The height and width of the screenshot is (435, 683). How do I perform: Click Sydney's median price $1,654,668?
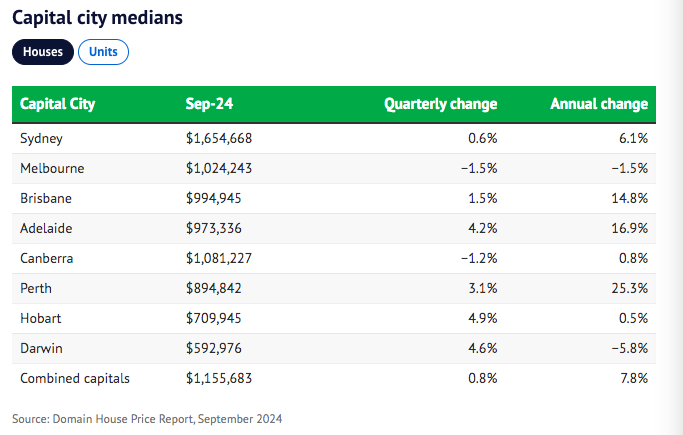tap(226, 138)
